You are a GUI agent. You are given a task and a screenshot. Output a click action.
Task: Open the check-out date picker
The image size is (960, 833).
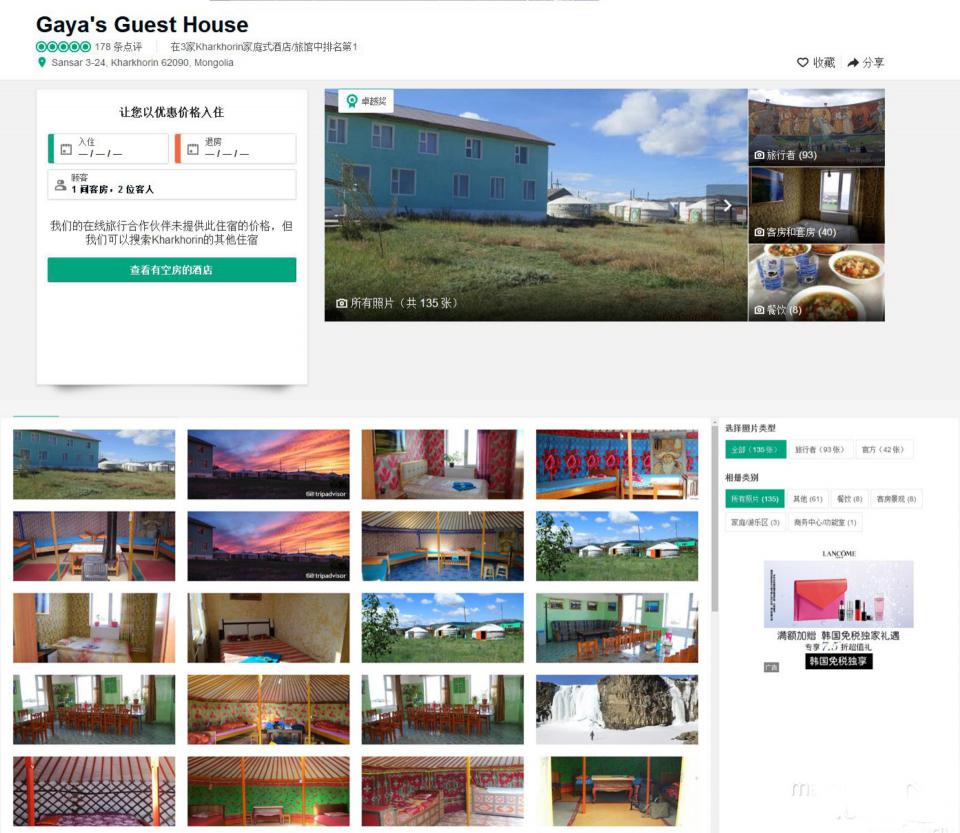(x=236, y=148)
